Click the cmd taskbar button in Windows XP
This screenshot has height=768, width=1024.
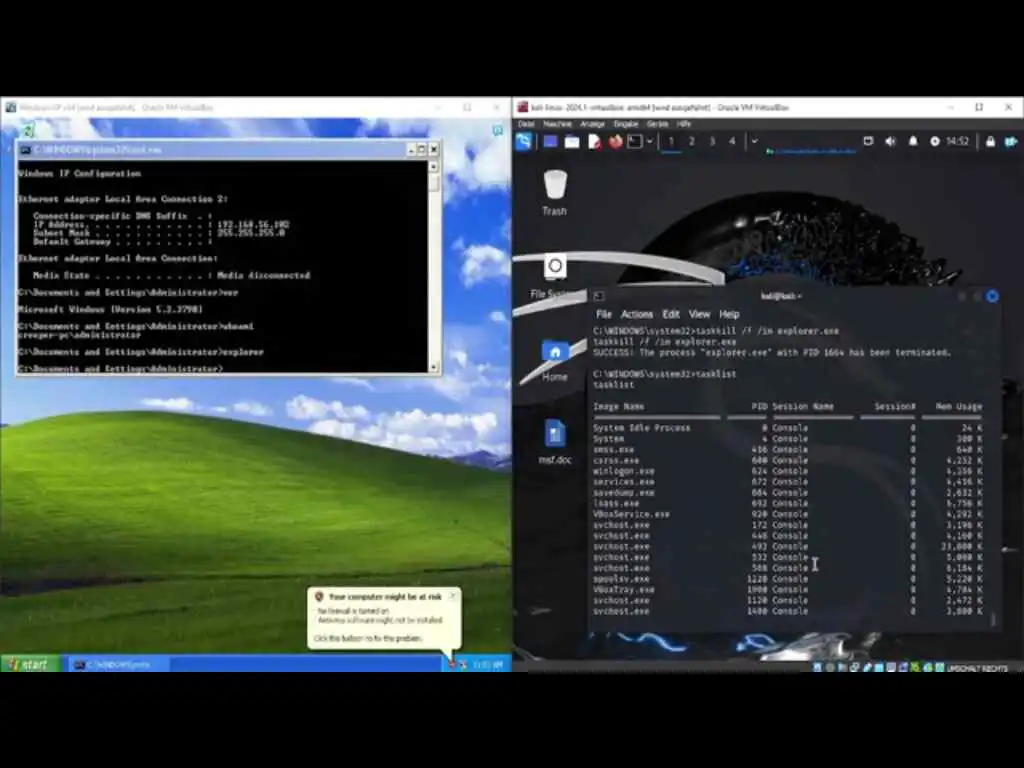[x=118, y=664]
